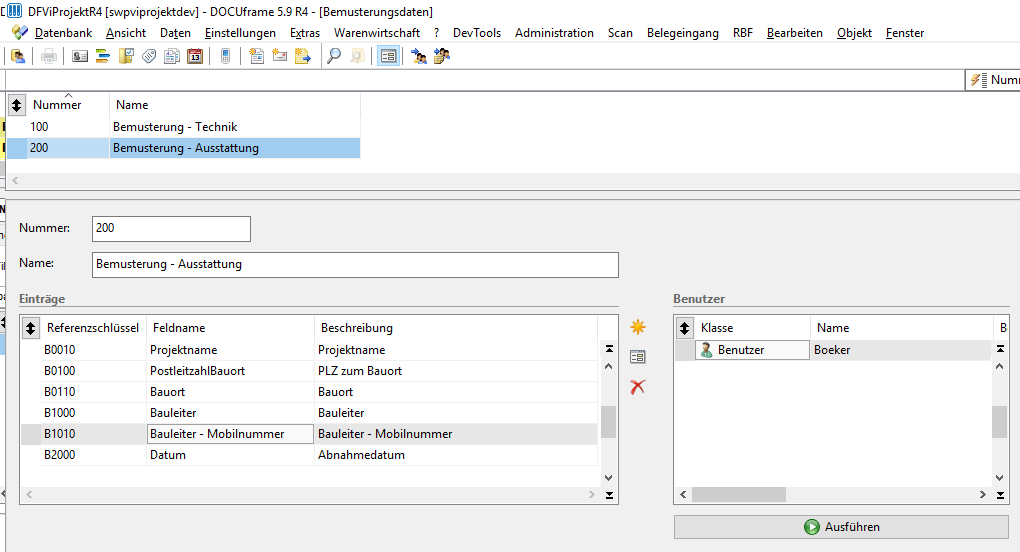
Task: Click the DOCUframe application icon in title bar
Action: 14,11
